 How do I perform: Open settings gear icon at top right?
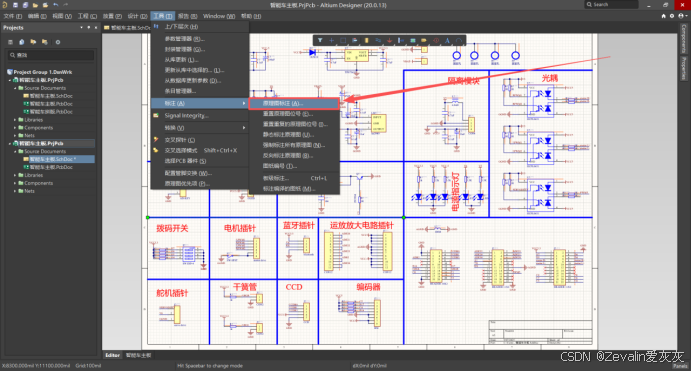pos(672,16)
